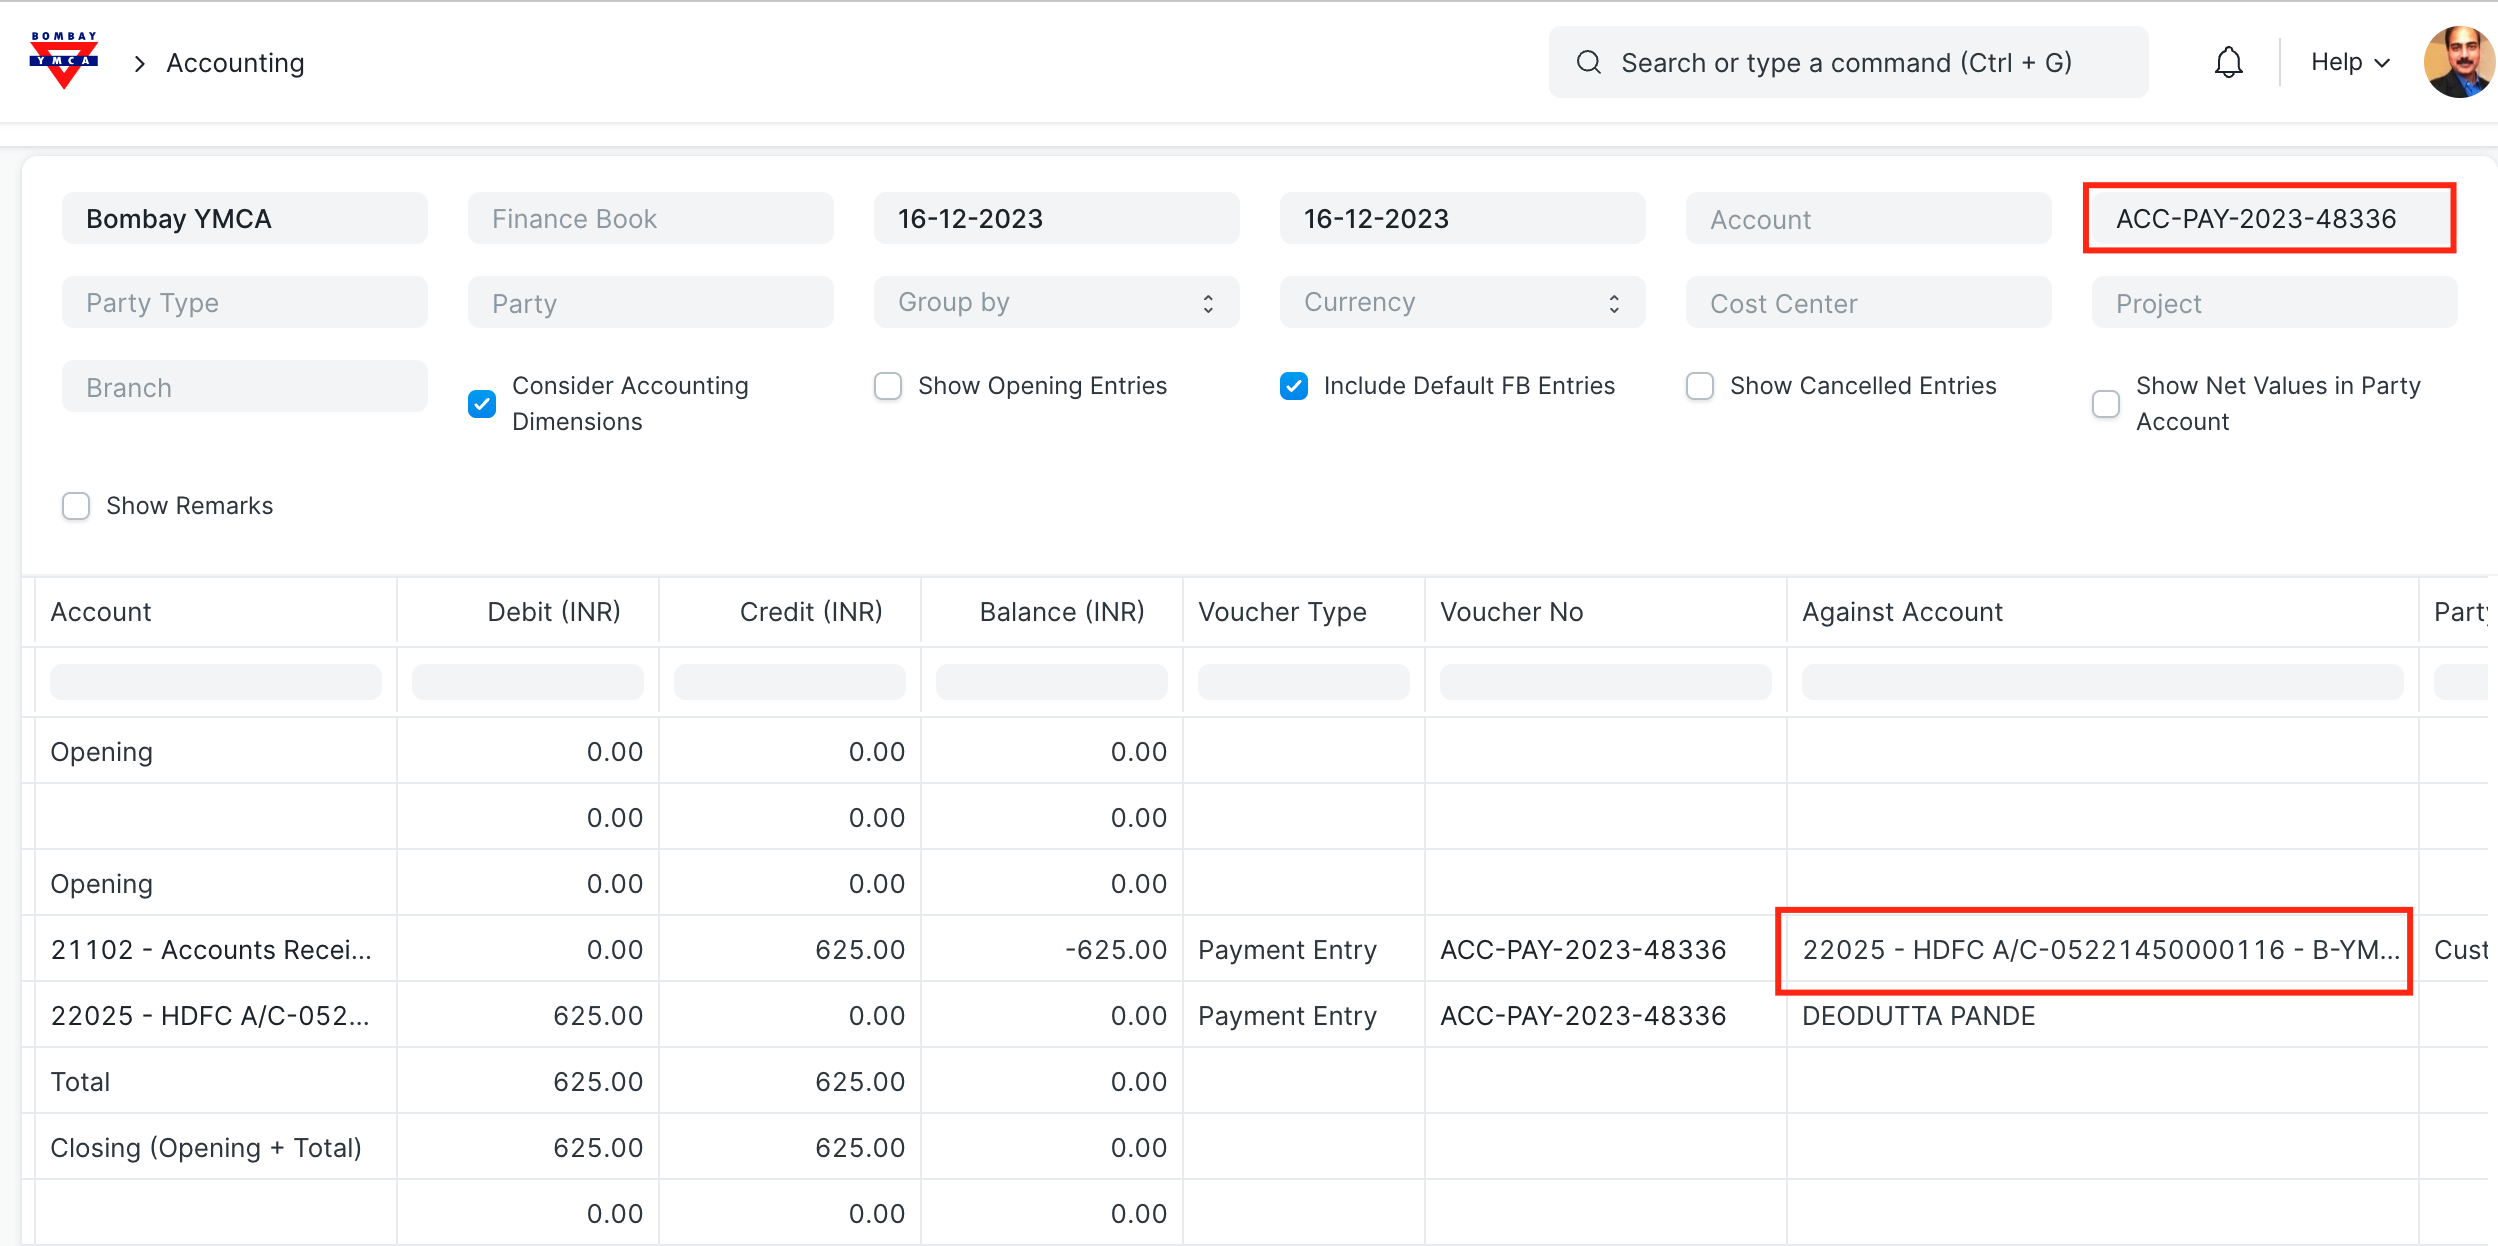Viewport: 2498px width, 1246px height.
Task: Click the Voucher No column header
Action: [1511, 612]
